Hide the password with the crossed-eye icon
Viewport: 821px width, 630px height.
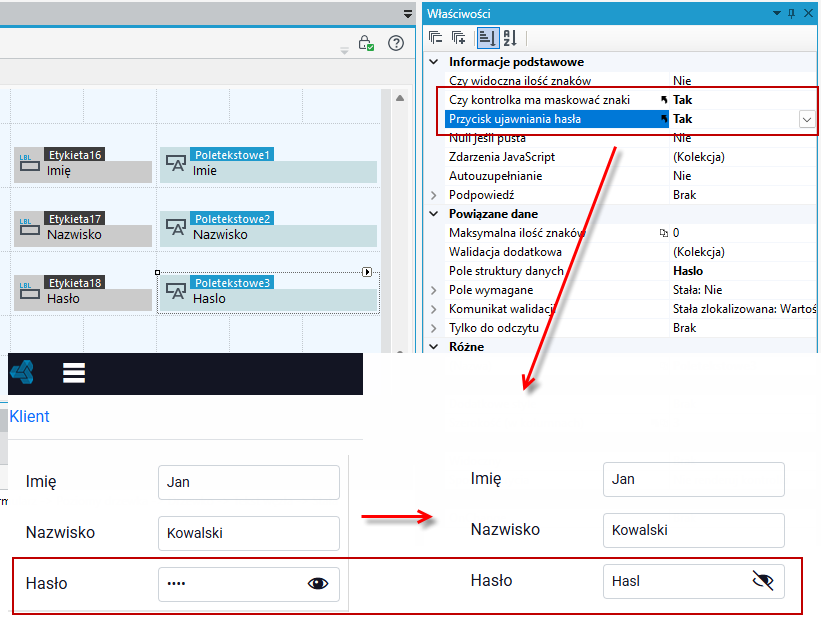(x=763, y=580)
